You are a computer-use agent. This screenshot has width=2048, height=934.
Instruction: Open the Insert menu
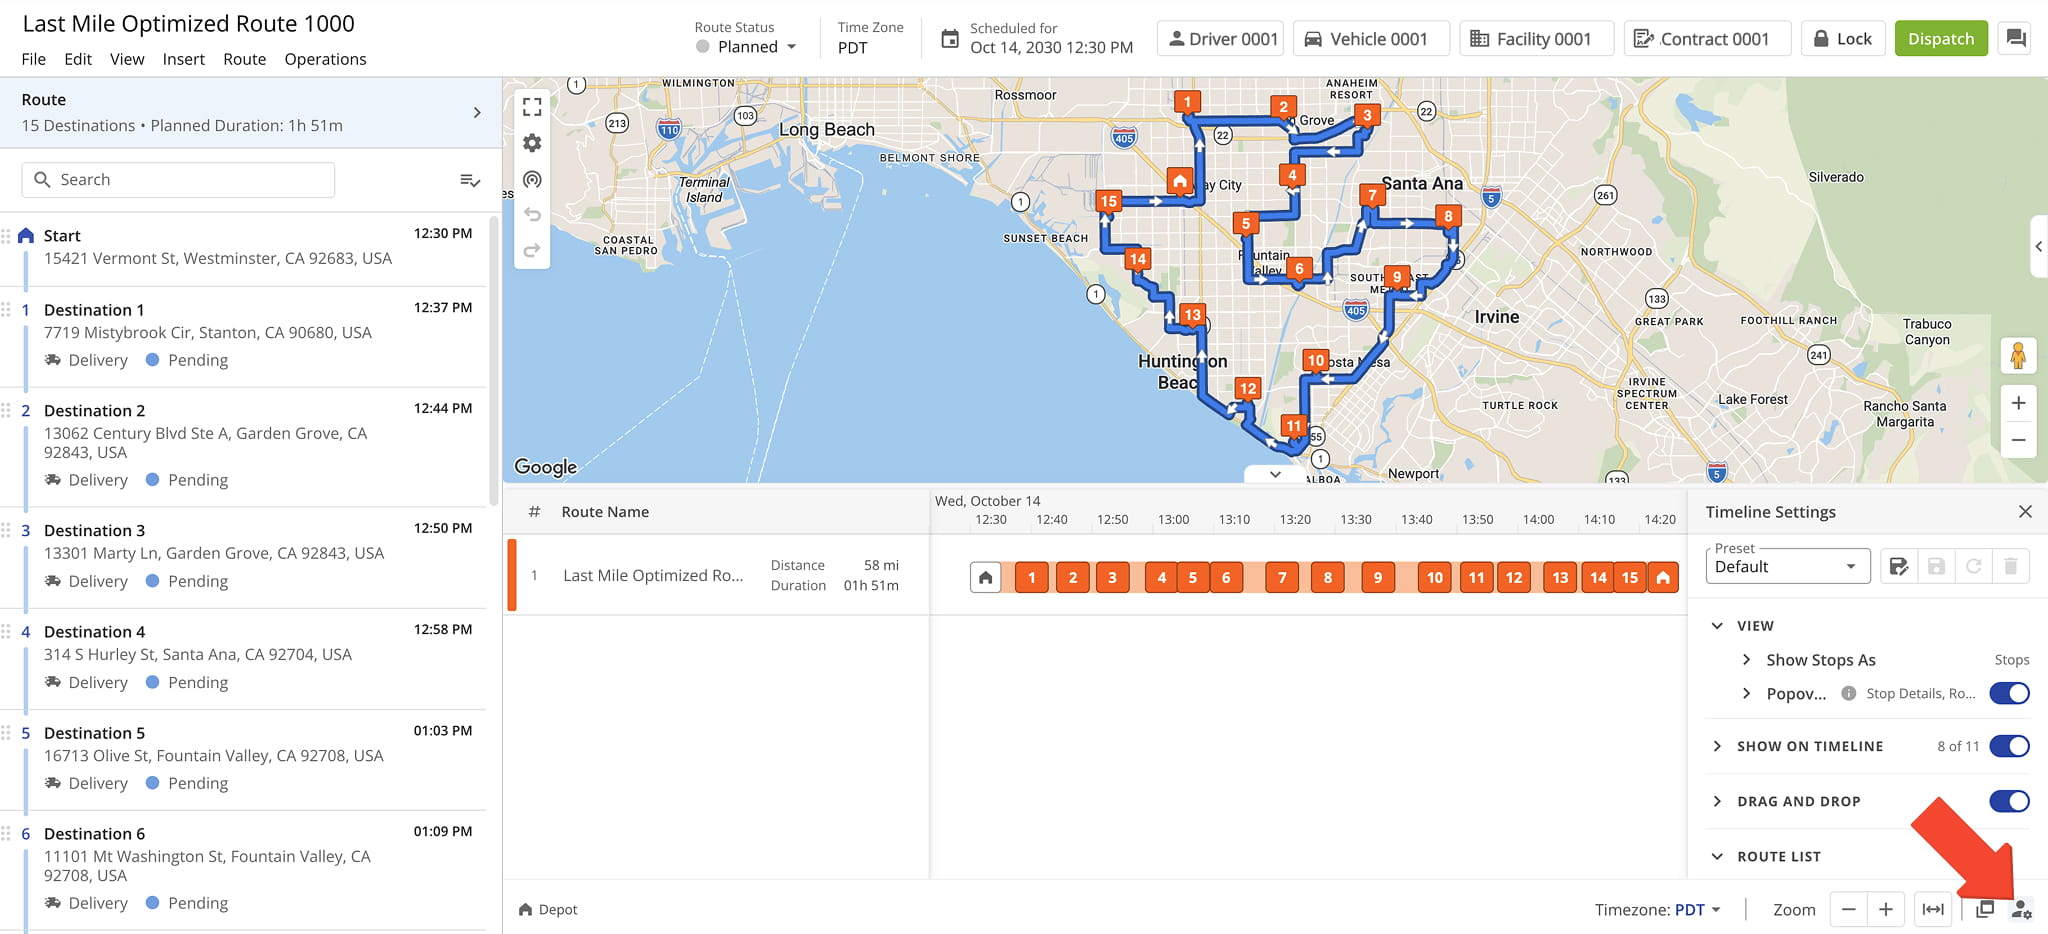tap(183, 59)
